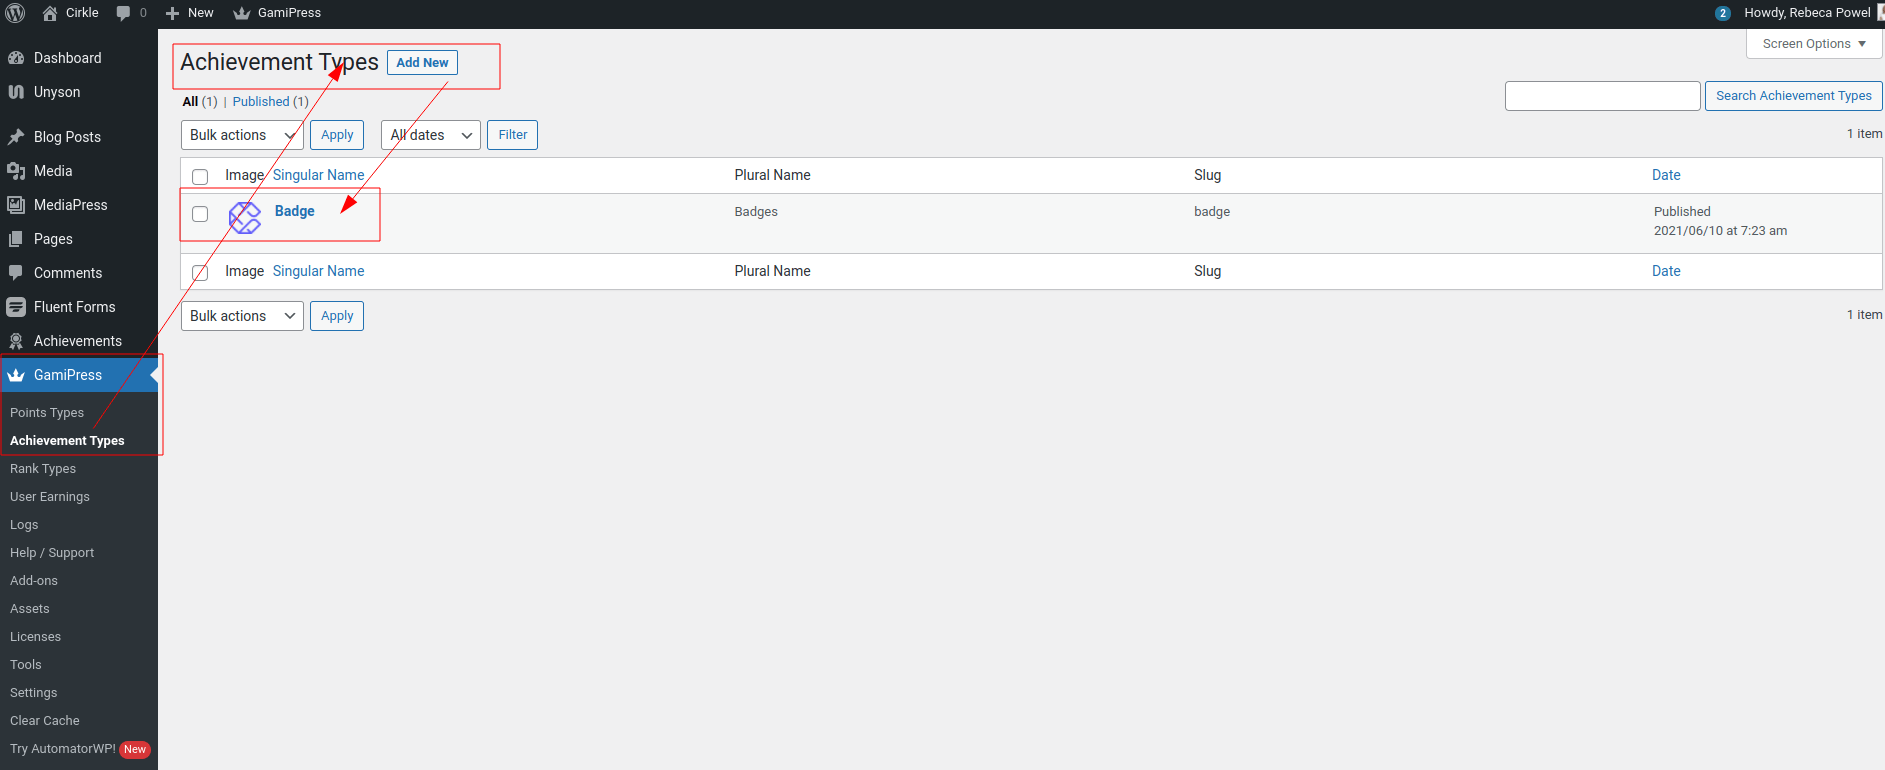
Task: Show the Published (1) filter
Action: [271, 102]
